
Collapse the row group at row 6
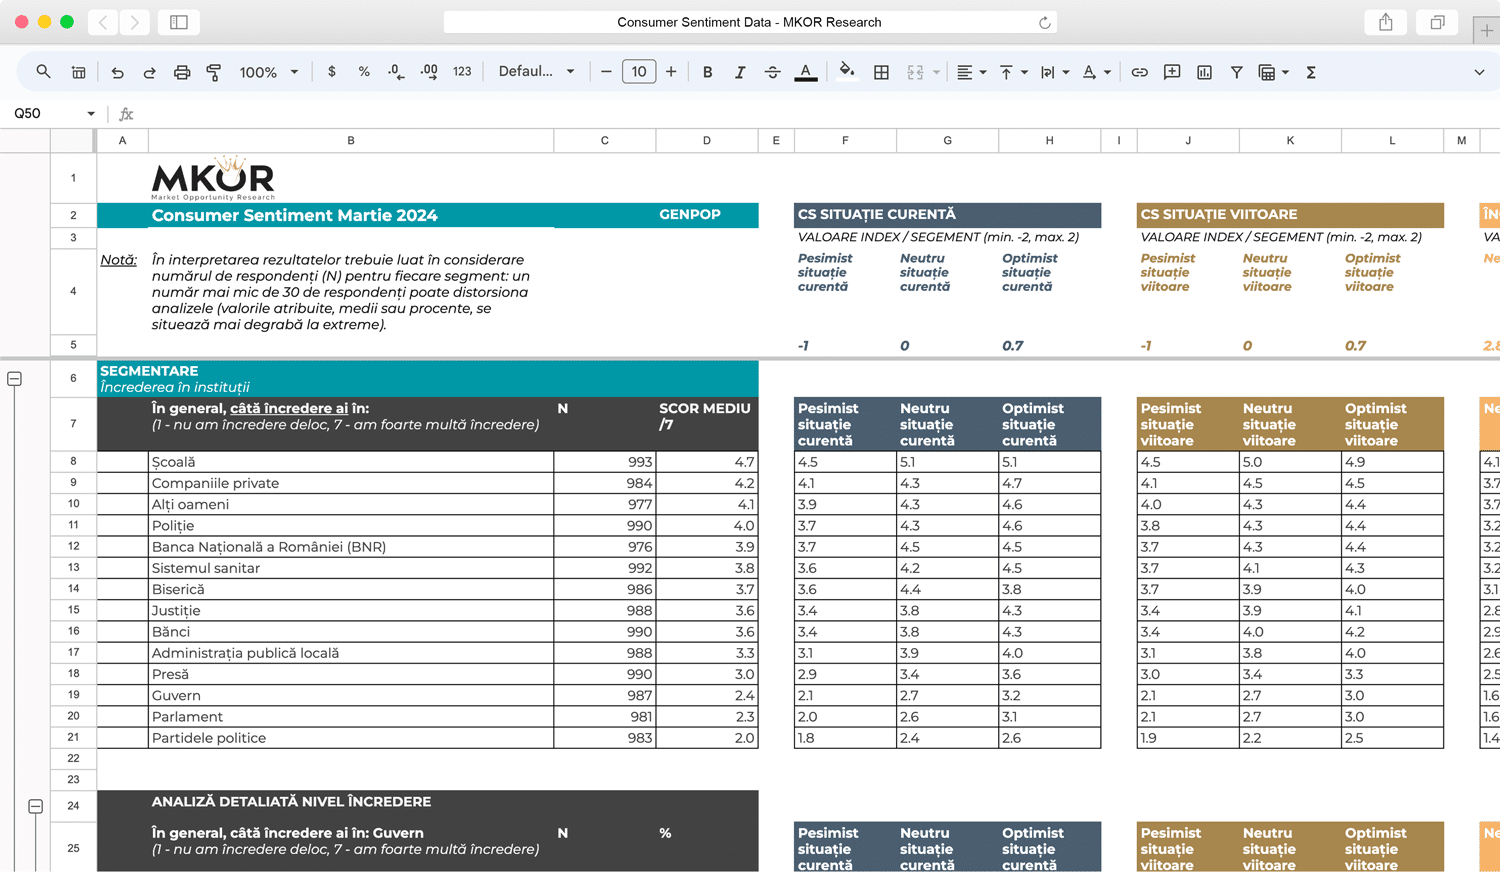tap(15, 379)
